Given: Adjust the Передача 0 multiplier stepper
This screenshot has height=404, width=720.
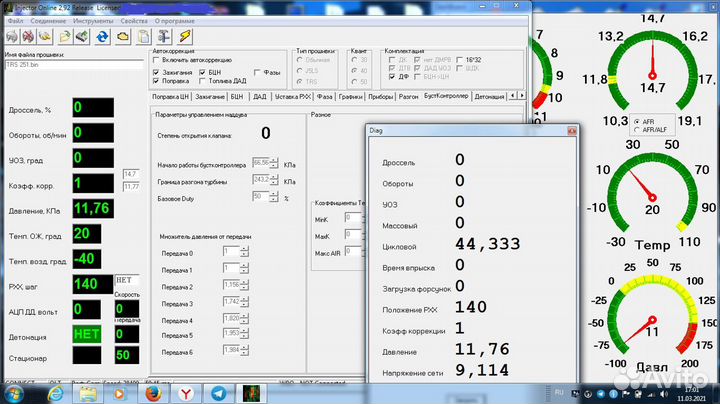Looking at the screenshot, I should tap(244, 252).
